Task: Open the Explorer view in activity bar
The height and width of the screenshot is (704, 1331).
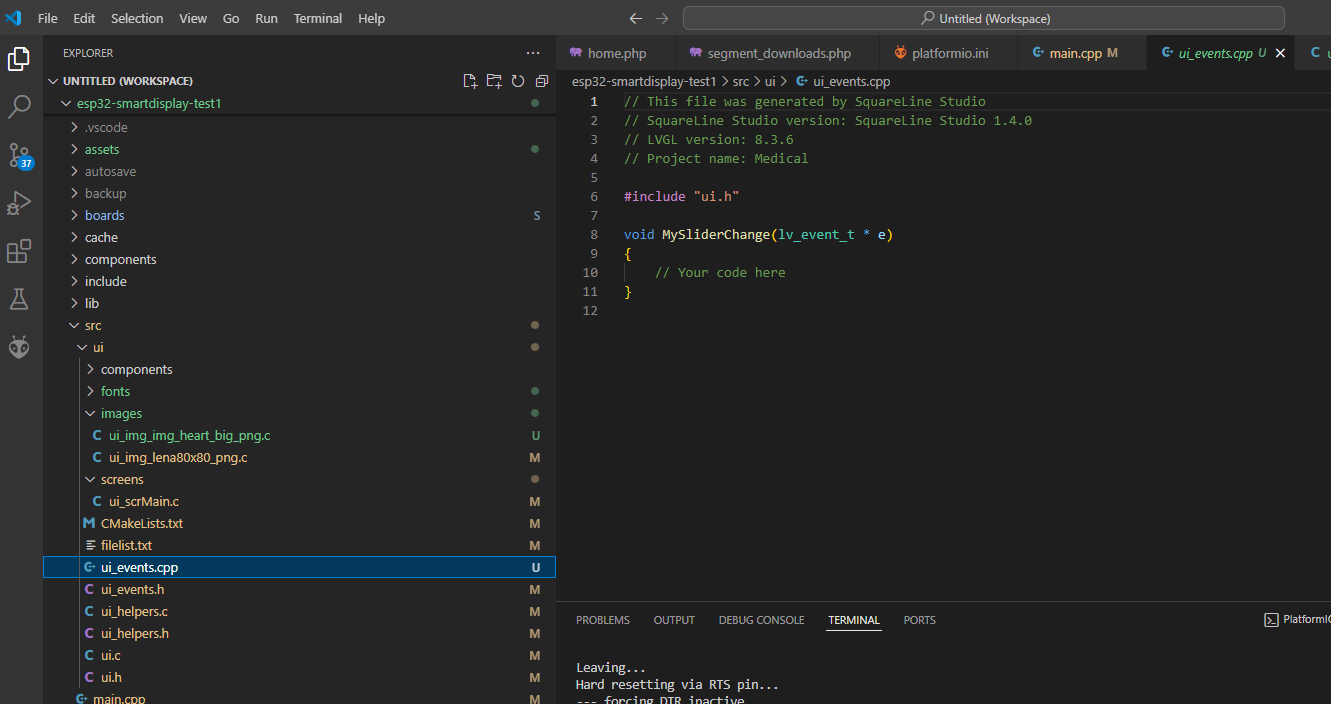Action: coord(19,59)
